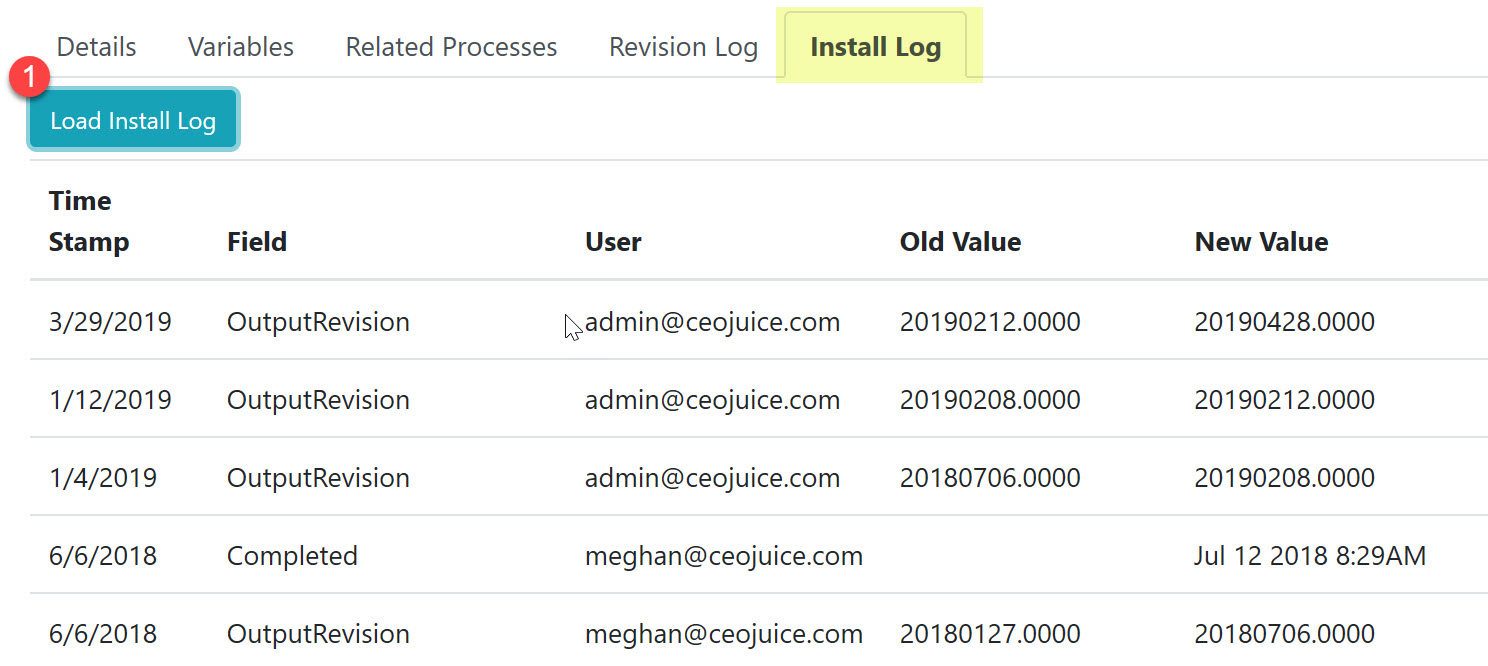Select the 1/4/2019 time stamp cell

pyautogui.click(x=102, y=478)
